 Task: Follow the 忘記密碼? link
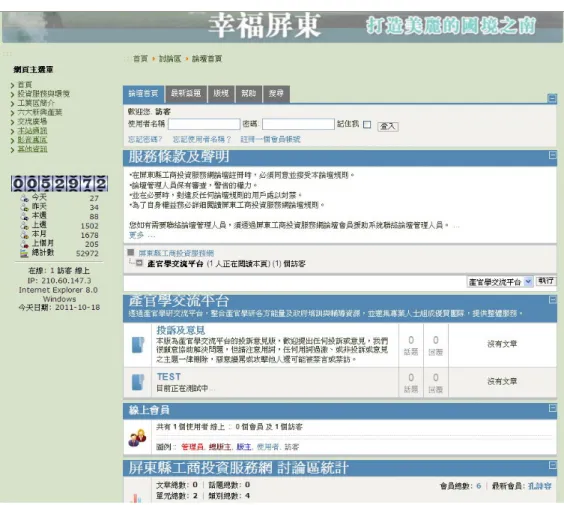pos(145,140)
